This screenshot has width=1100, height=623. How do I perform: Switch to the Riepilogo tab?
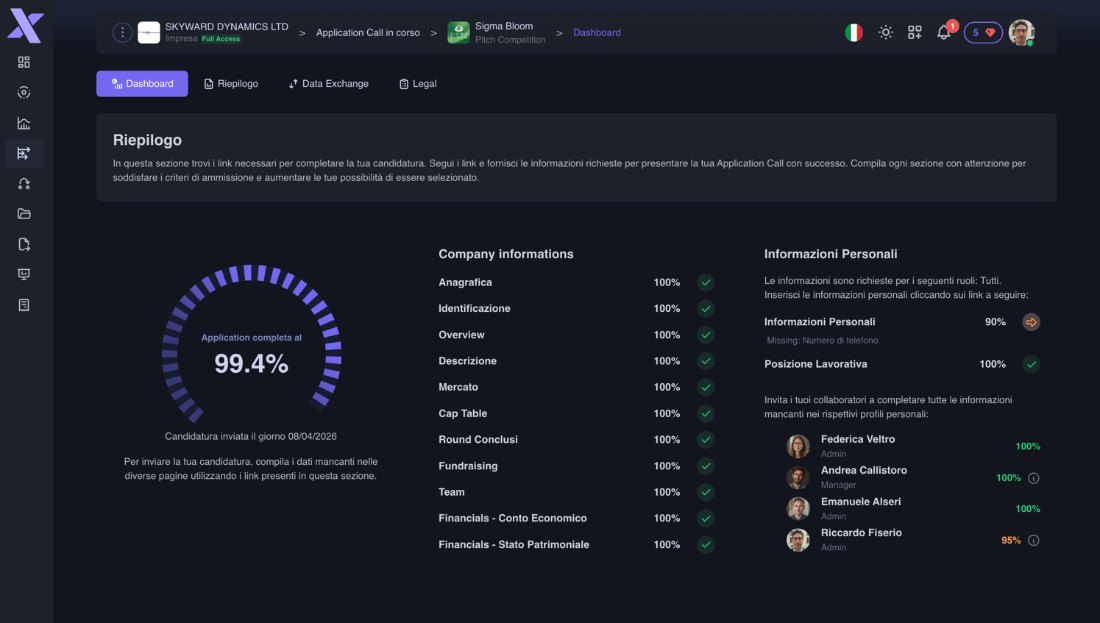(x=231, y=83)
